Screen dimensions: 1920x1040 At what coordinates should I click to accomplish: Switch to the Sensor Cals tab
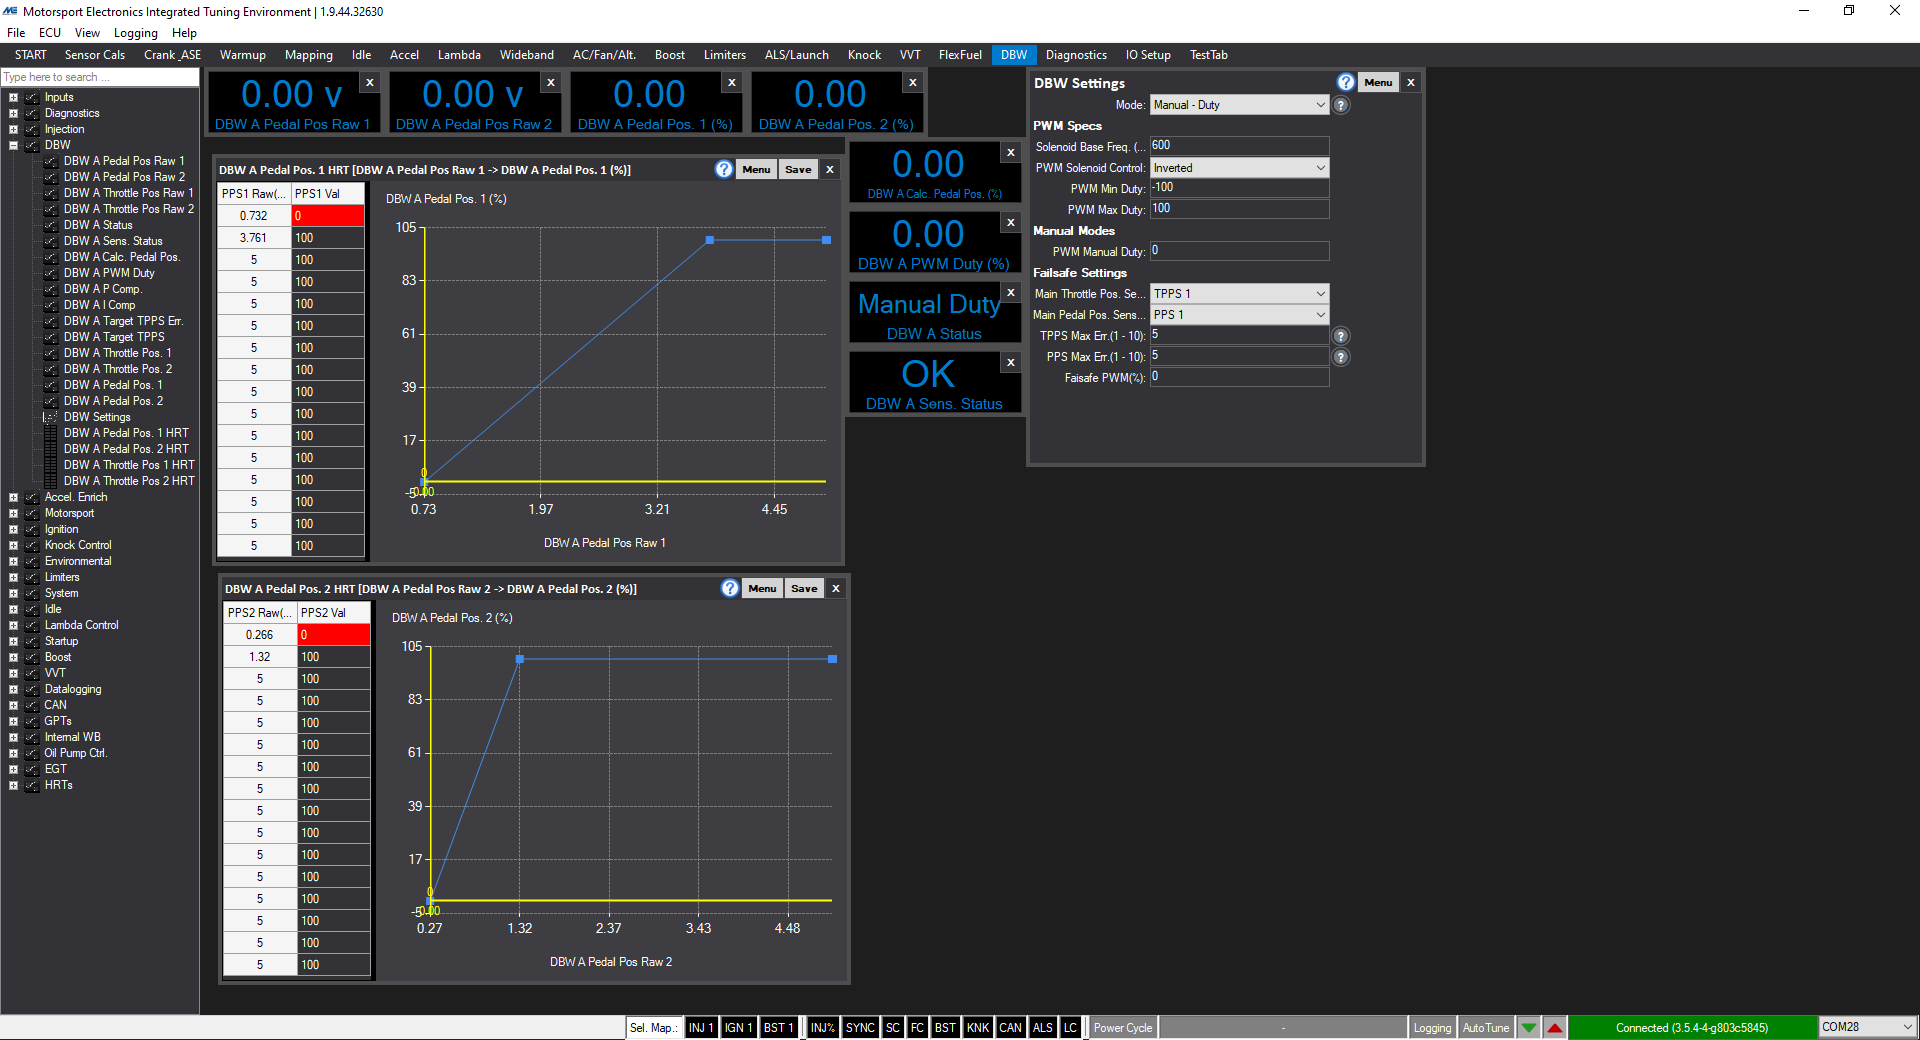click(x=95, y=55)
